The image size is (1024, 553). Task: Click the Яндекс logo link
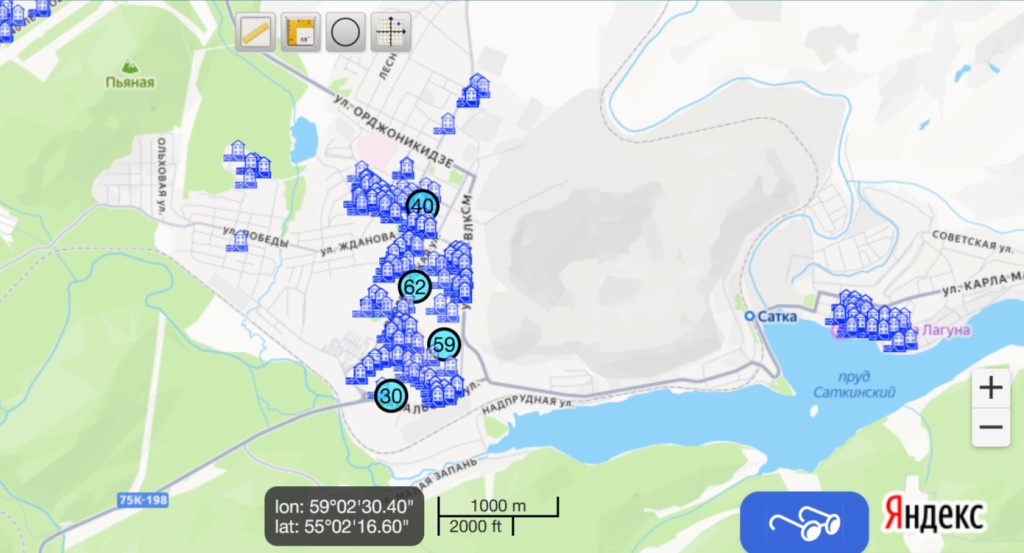[933, 515]
